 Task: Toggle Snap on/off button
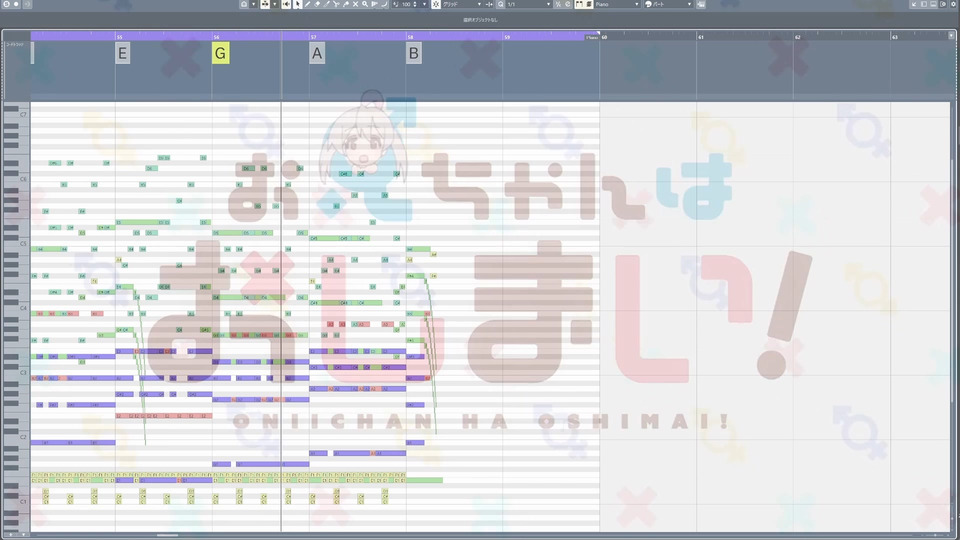(x=436, y=4)
